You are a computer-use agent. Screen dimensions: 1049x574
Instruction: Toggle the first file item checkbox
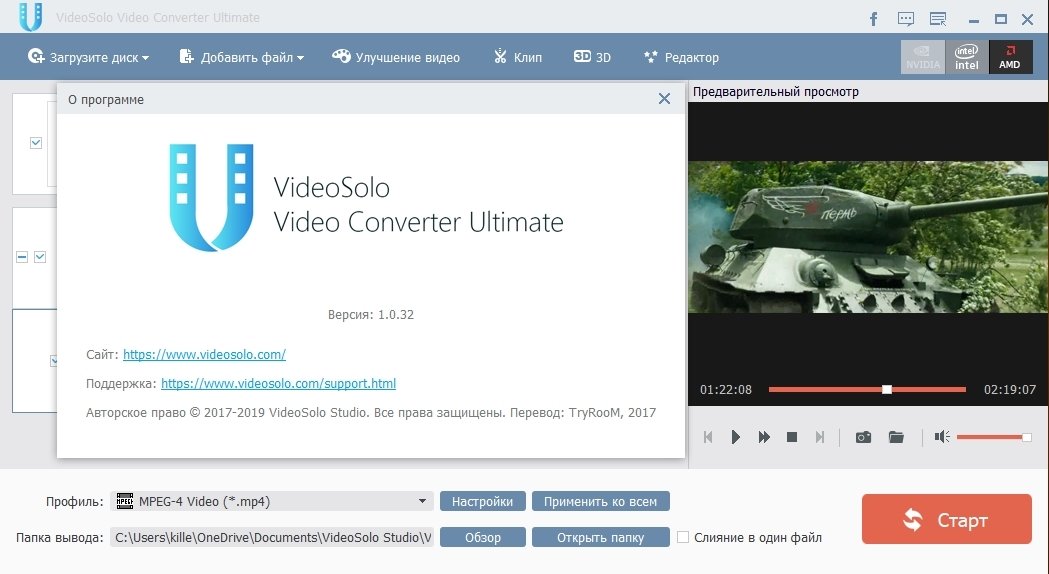[37, 143]
